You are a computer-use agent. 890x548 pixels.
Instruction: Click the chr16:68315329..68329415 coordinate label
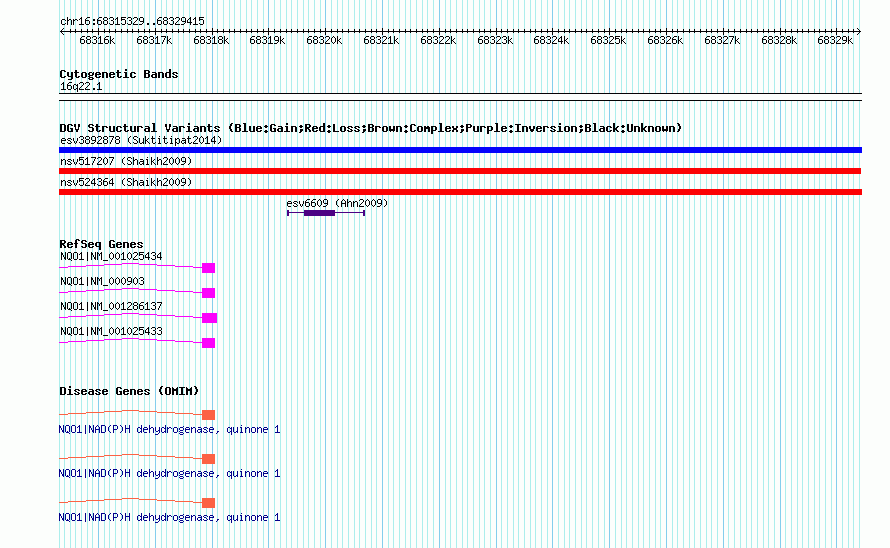pyautogui.click(x=132, y=22)
